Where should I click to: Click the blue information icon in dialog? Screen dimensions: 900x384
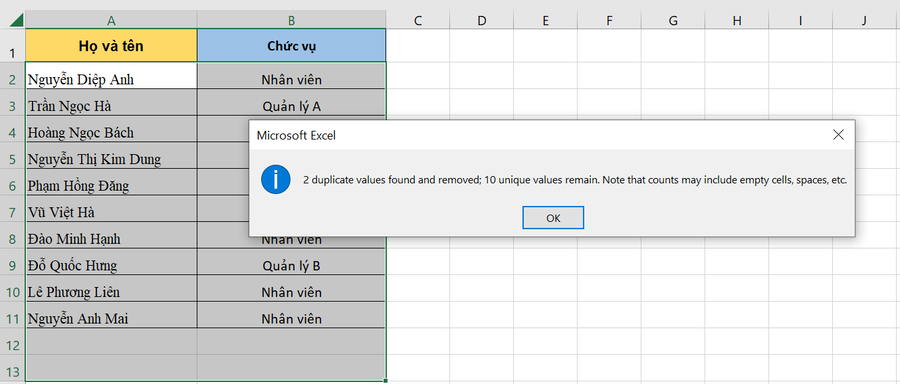277,180
